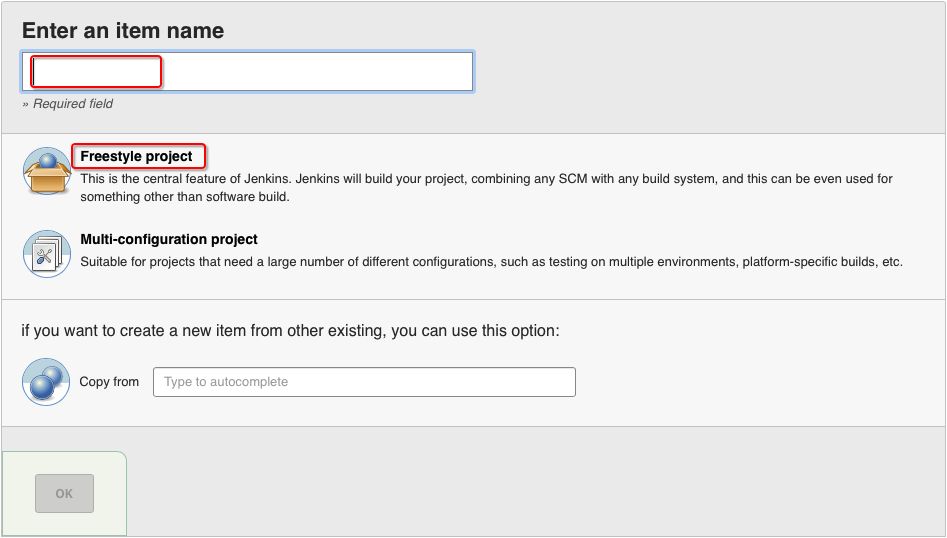This screenshot has height=538, width=947.
Task: Click the '» Required field' notice
Action: click(67, 104)
